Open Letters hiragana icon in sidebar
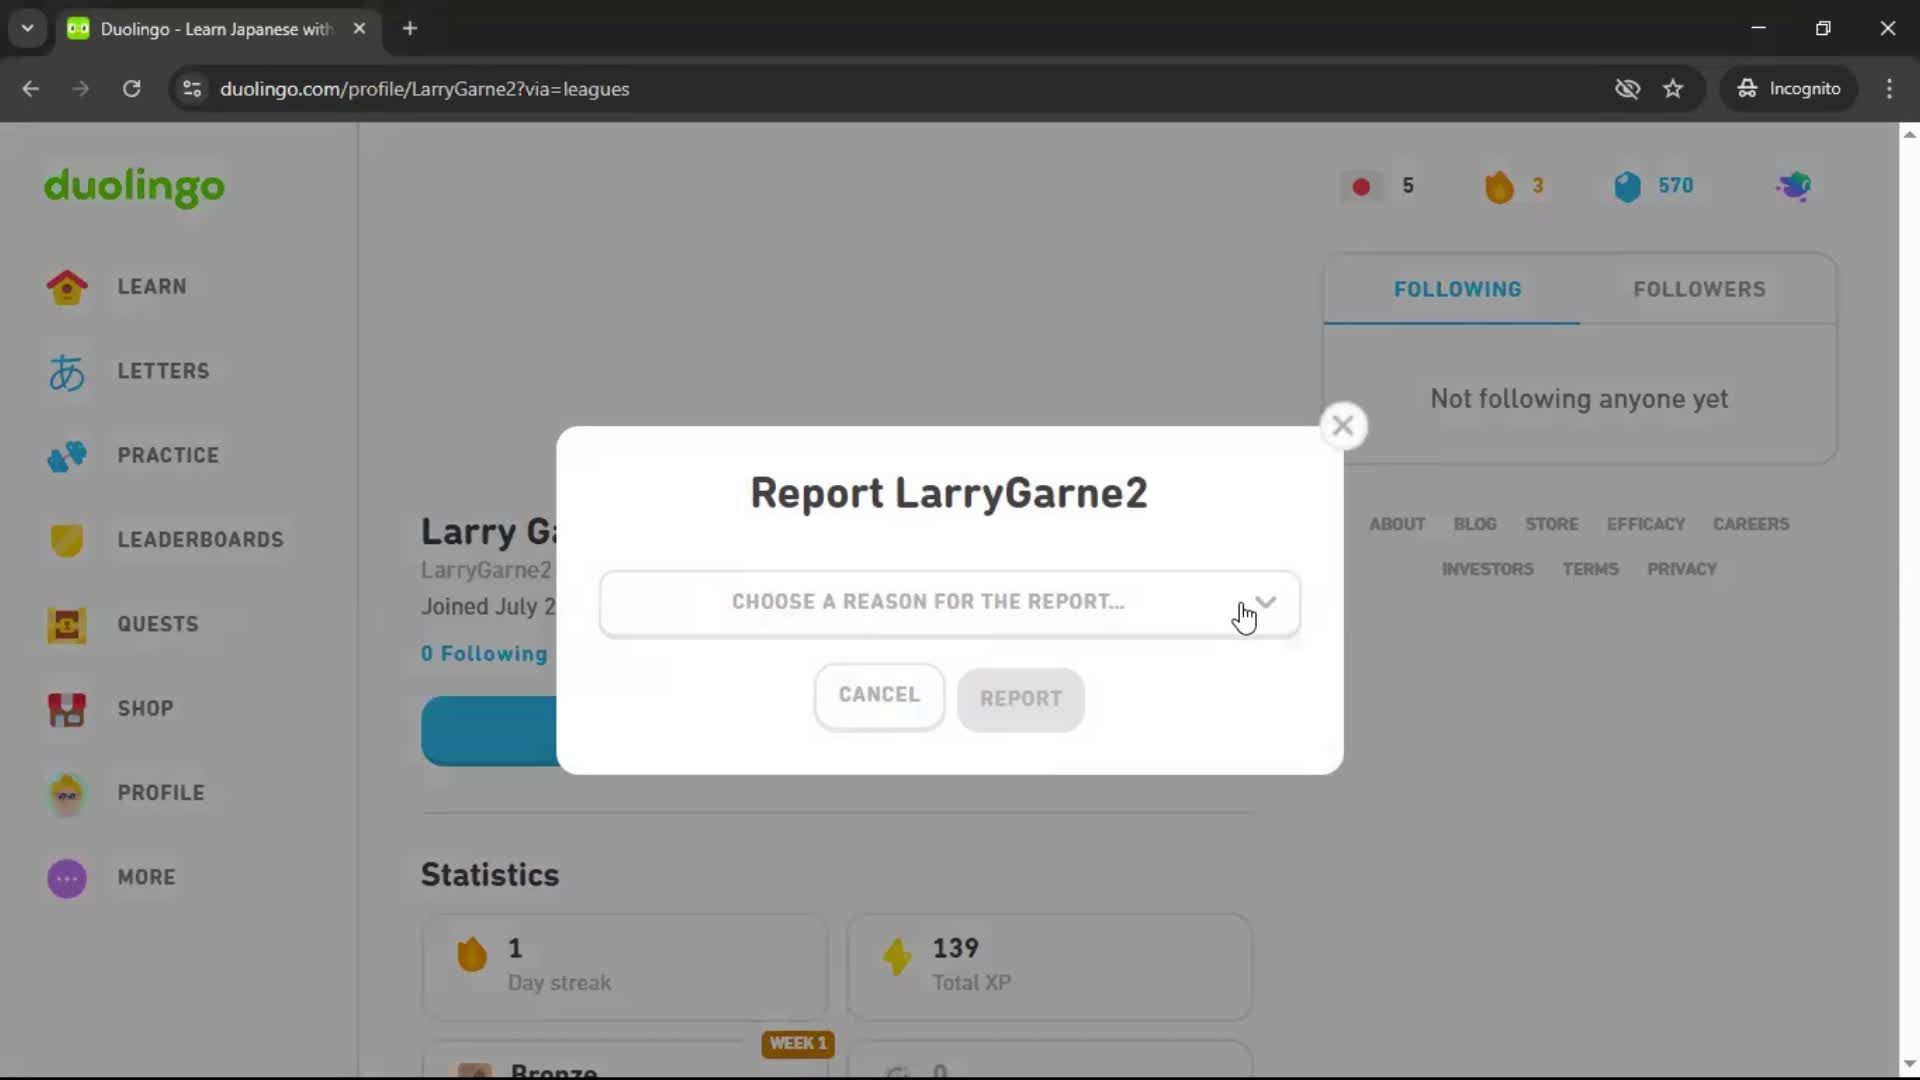Screen dimensions: 1920x1080 (67, 372)
